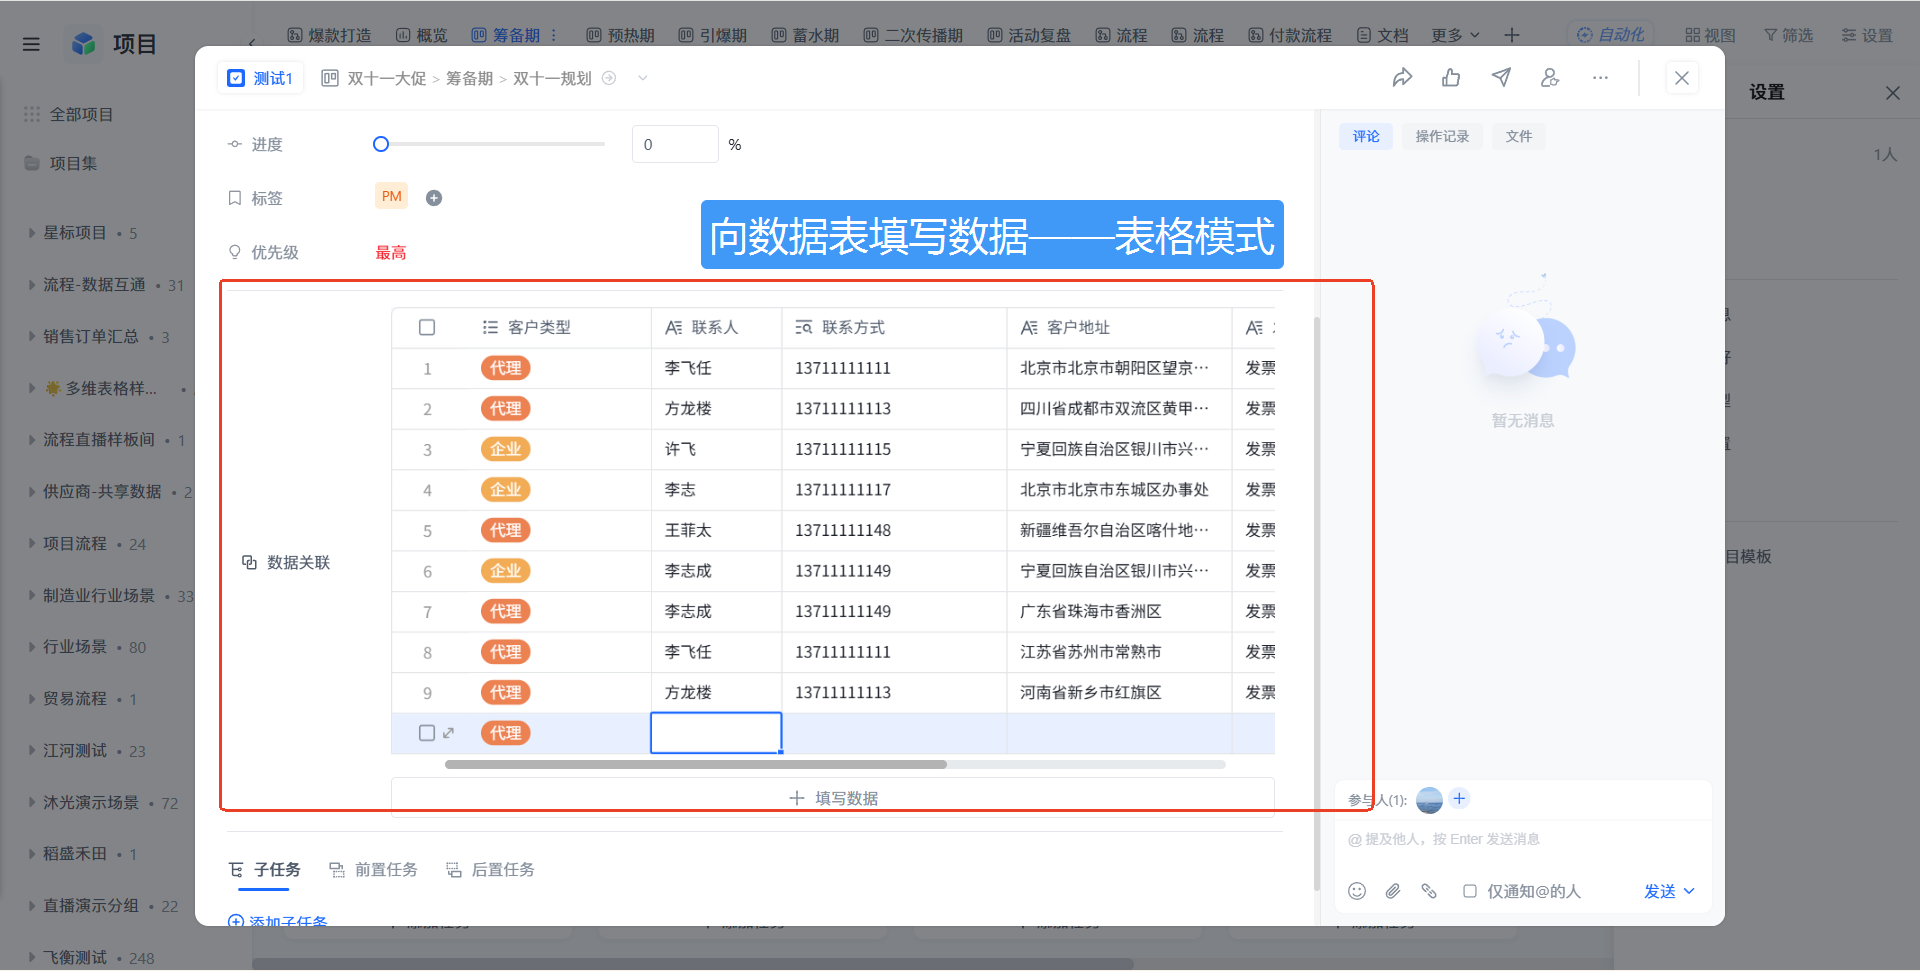Click the progress slider handle
Viewport: 1920px width, 971px height.
tap(381, 144)
